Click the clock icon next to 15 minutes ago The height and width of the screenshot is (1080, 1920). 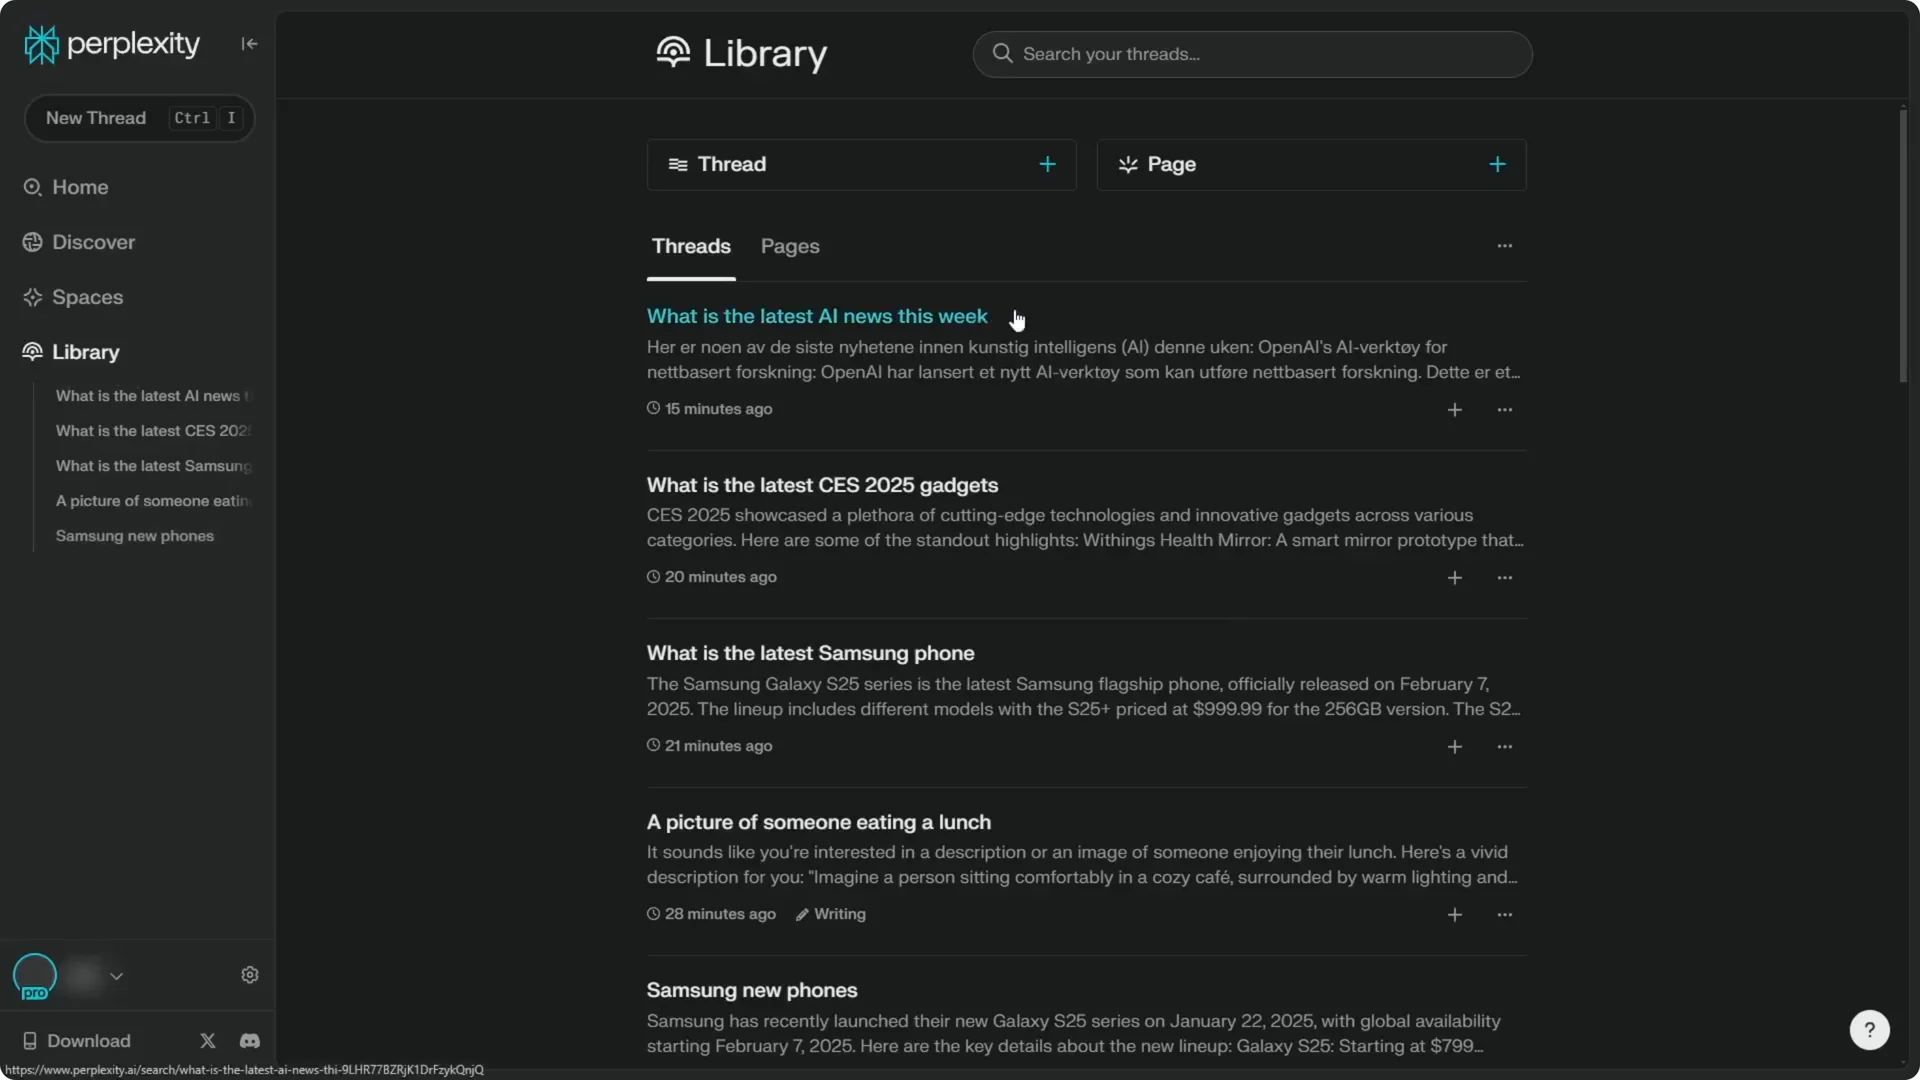(x=653, y=408)
